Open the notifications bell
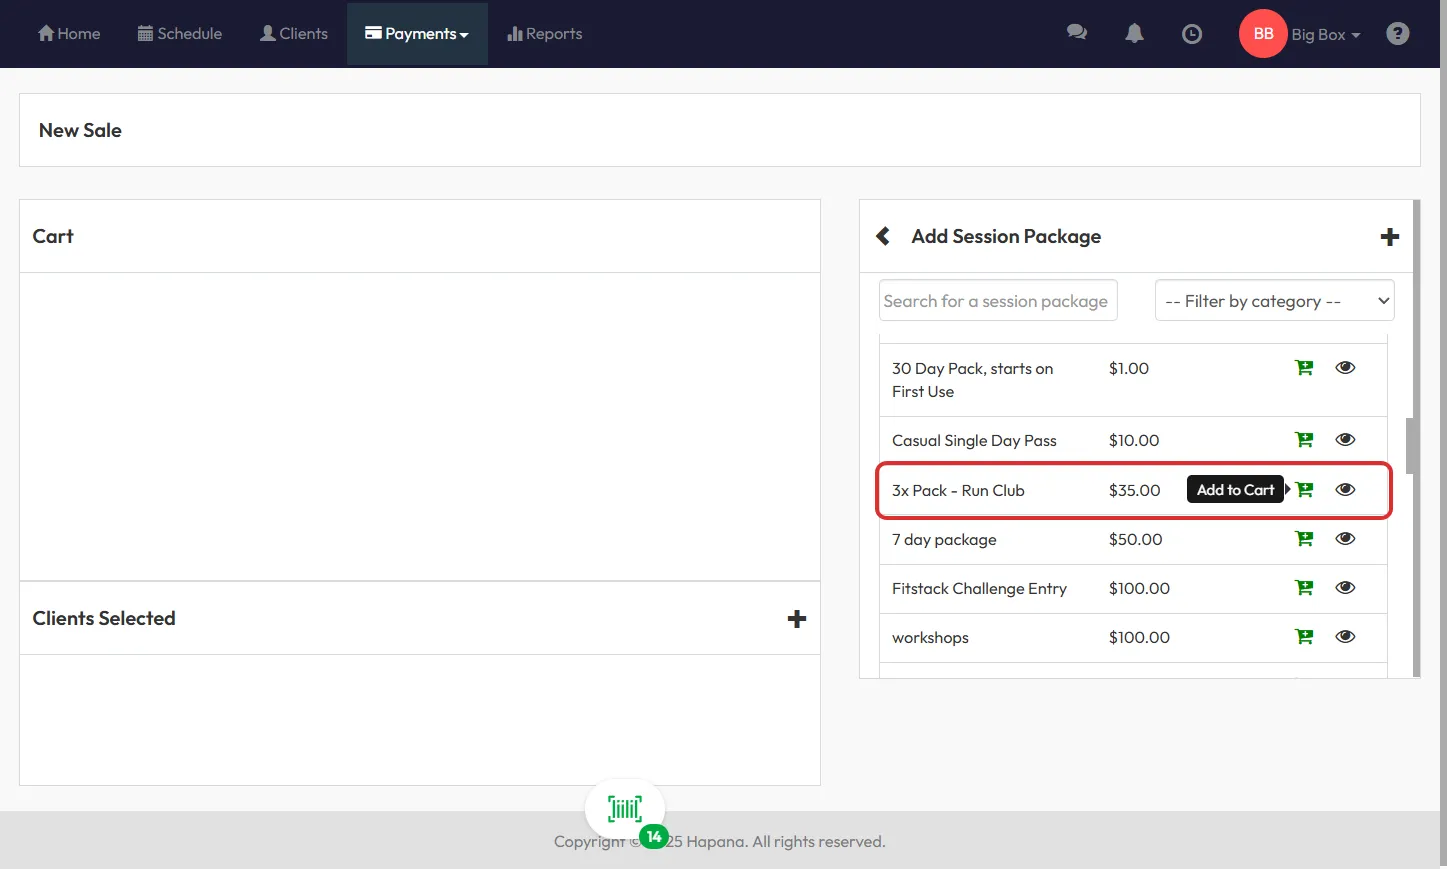The height and width of the screenshot is (869, 1447). pos(1134,33)
